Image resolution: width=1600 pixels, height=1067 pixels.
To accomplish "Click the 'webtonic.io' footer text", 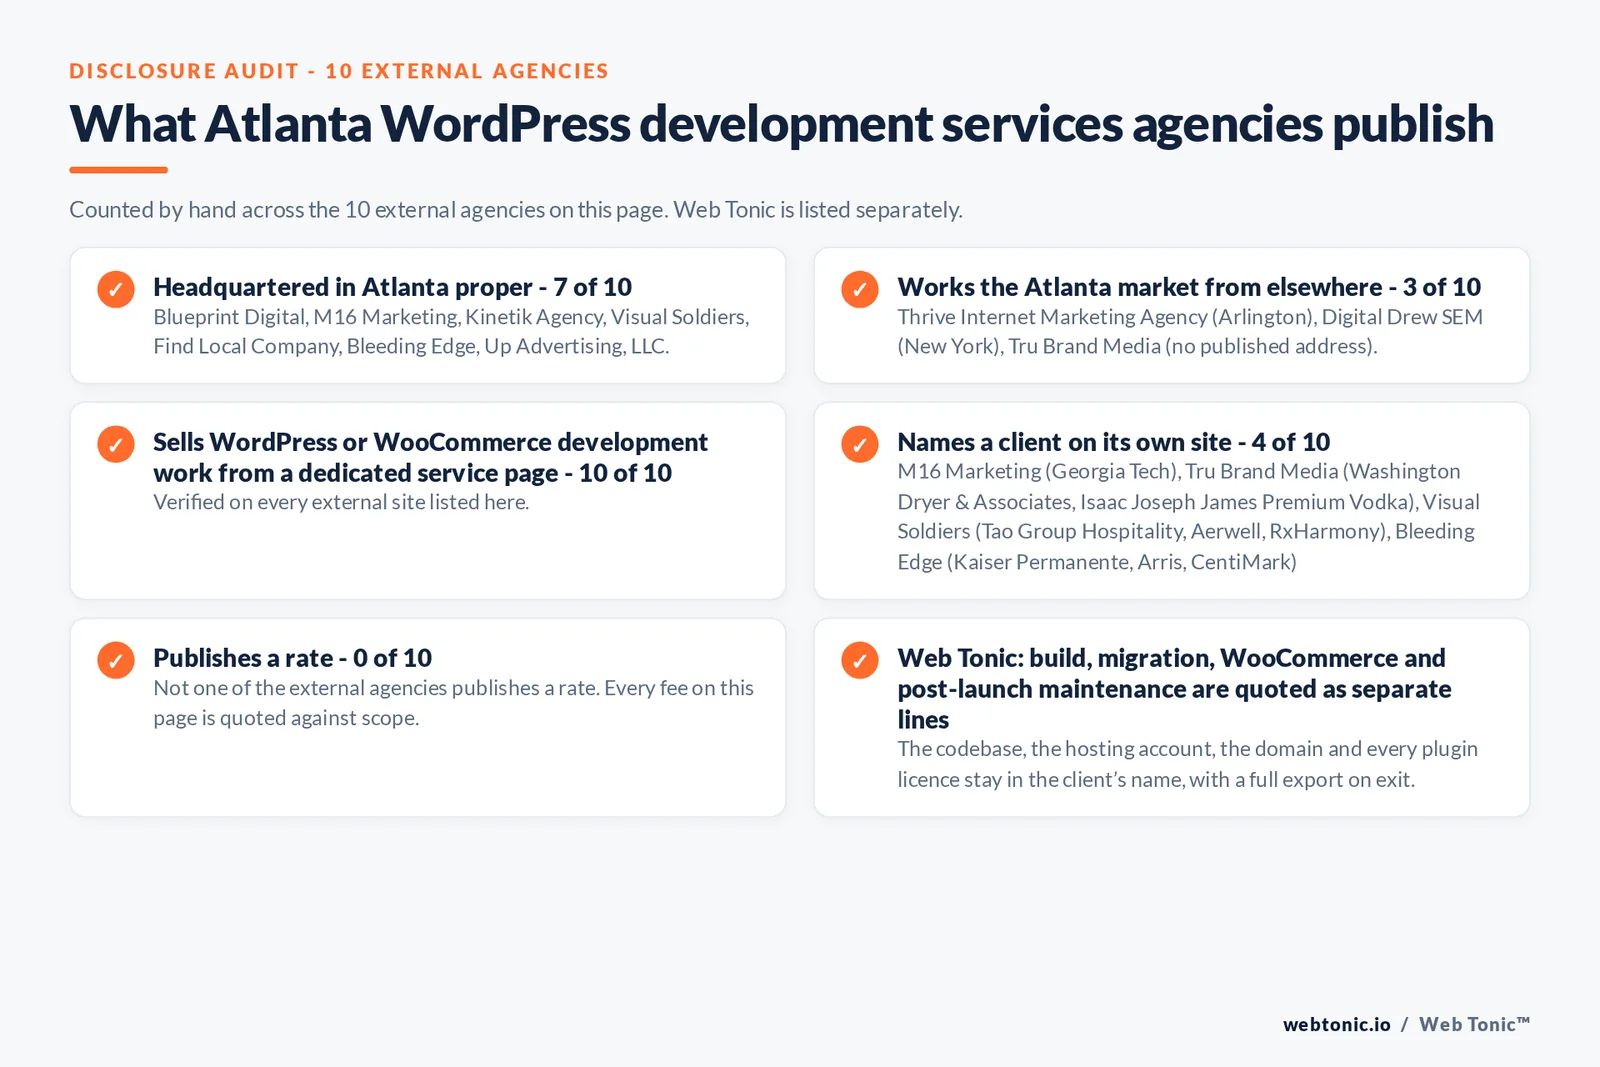I will (x=1336, y=1024).
